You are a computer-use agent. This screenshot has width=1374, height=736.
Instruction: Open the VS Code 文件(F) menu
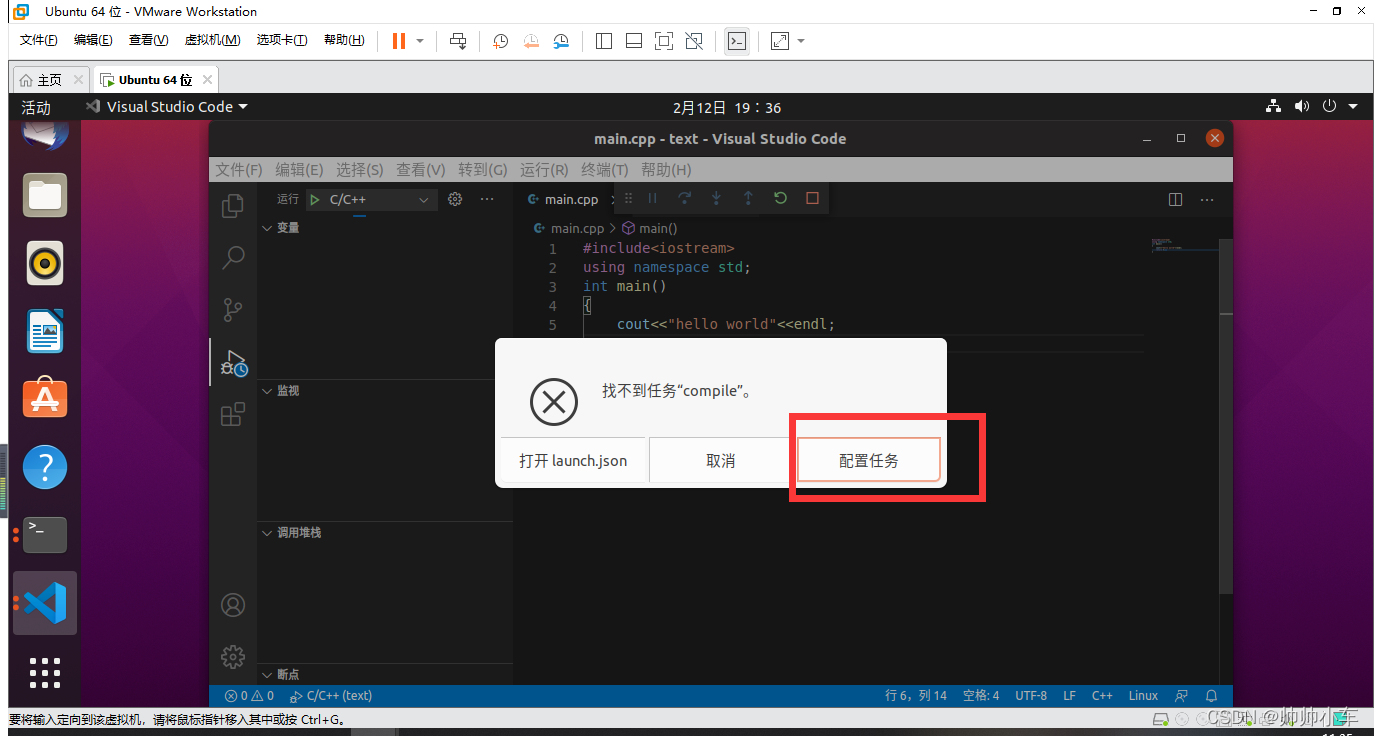coord(239,169)
